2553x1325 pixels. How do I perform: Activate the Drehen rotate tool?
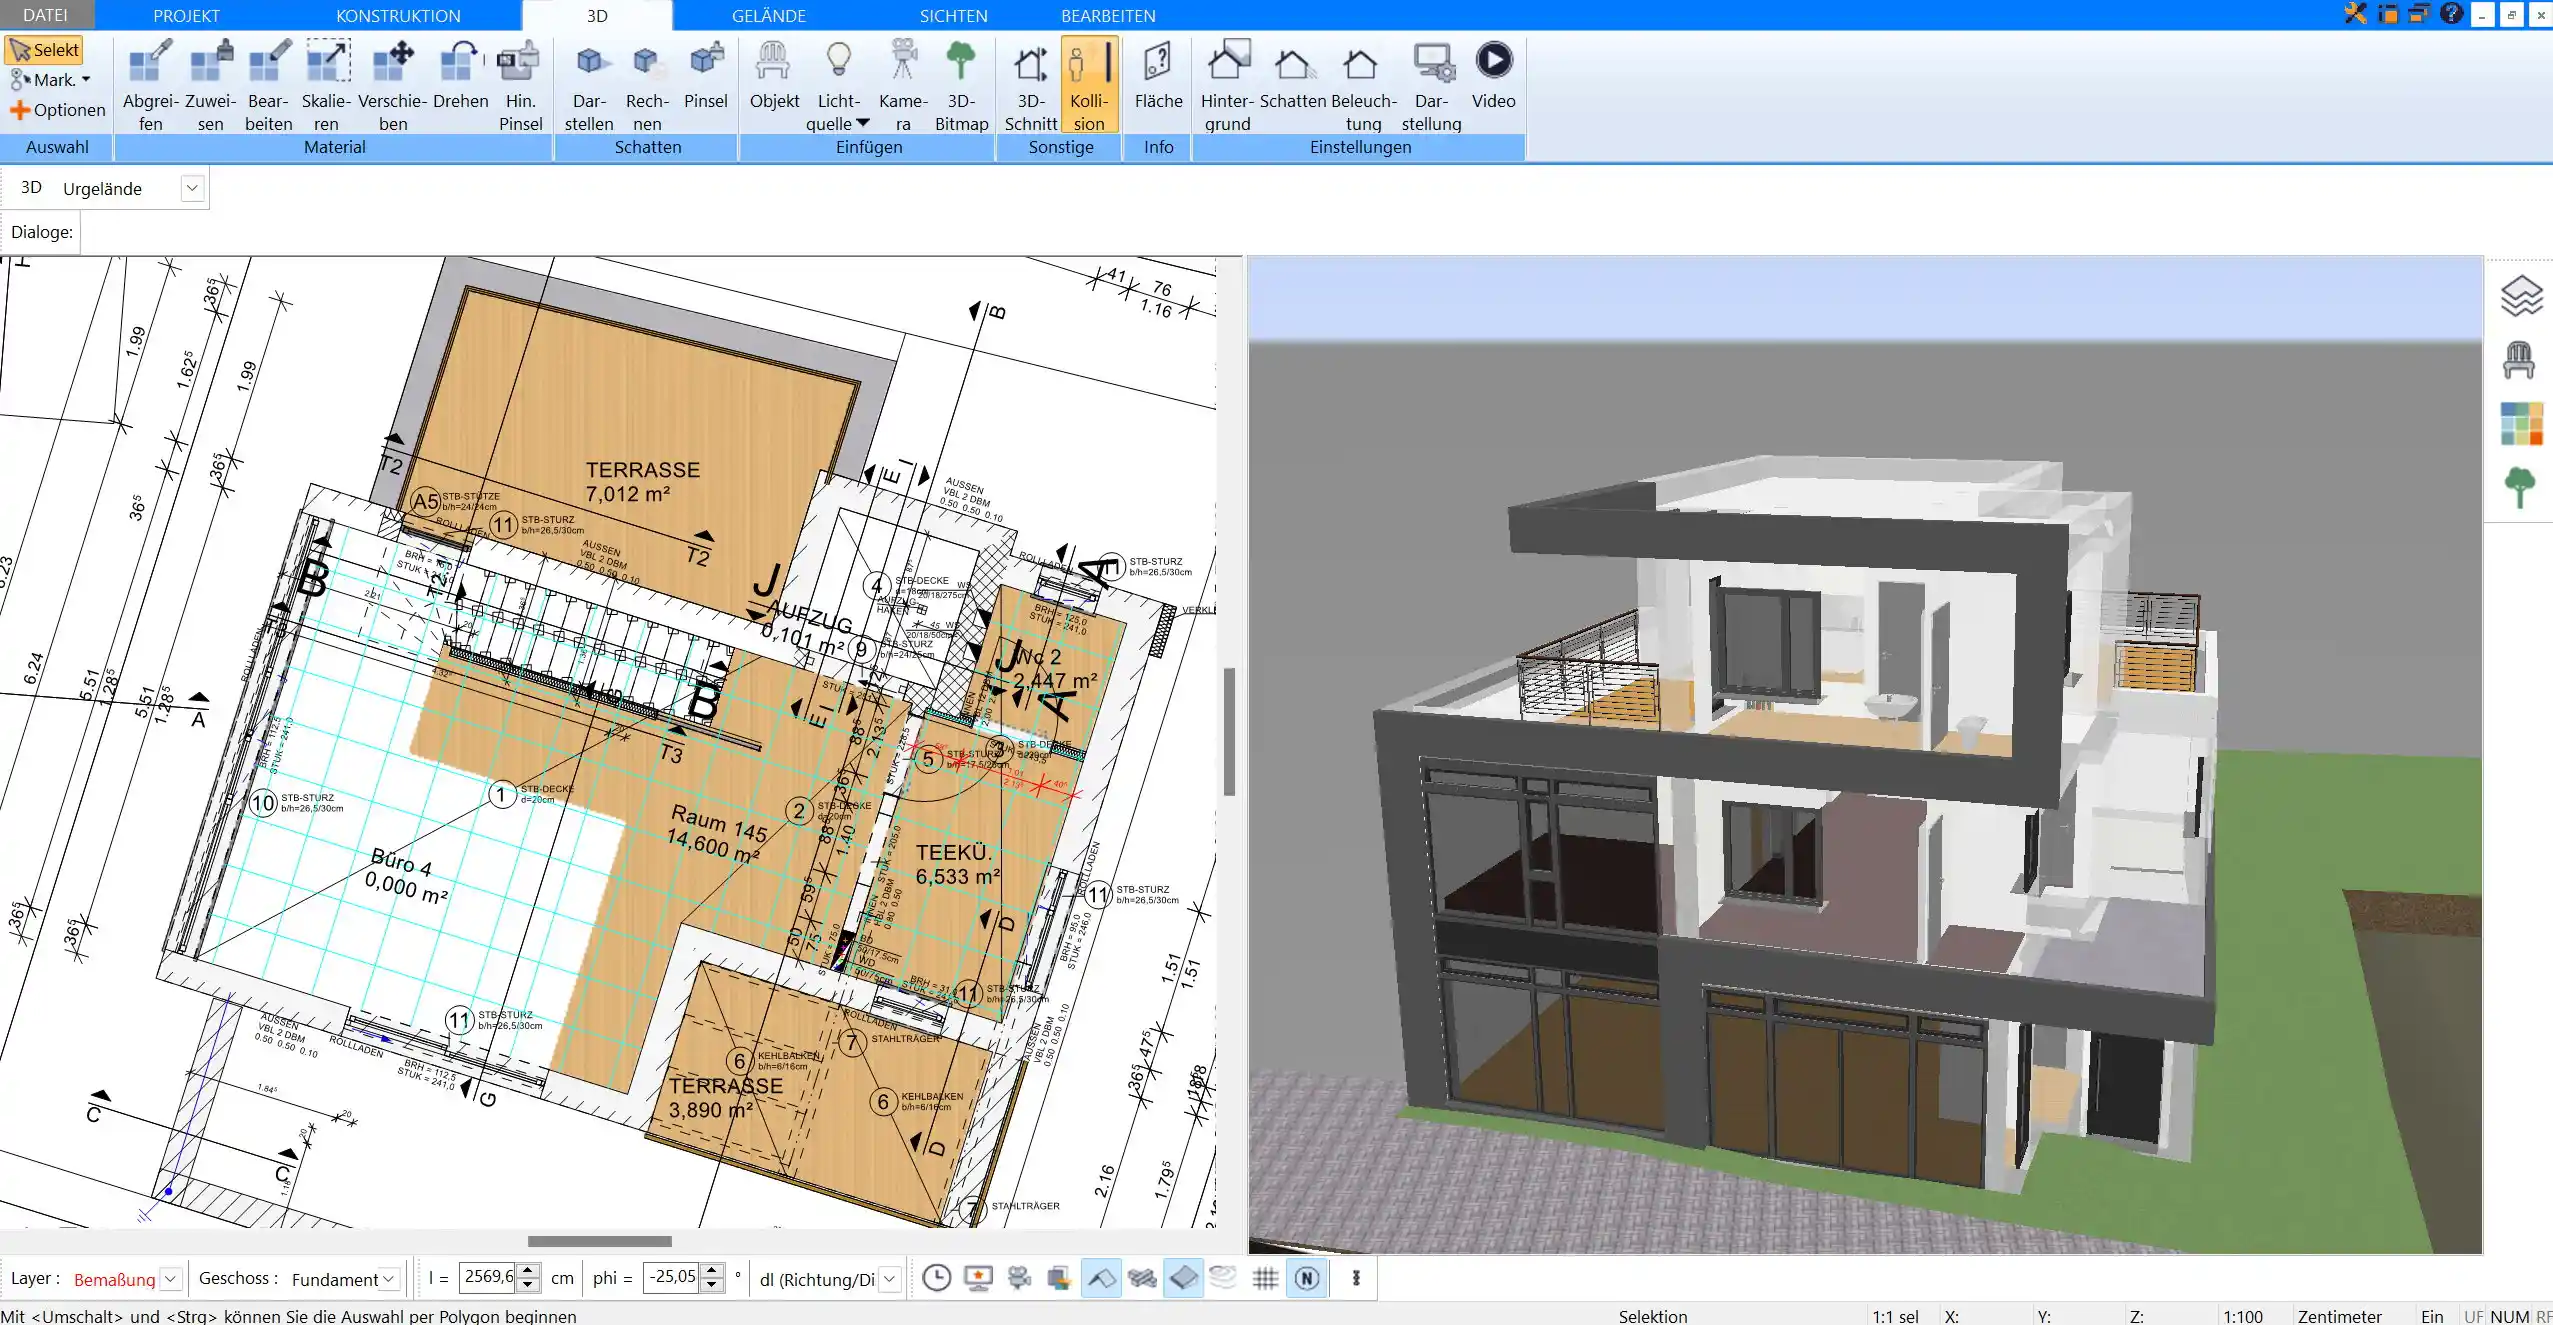tap(461, 76)
